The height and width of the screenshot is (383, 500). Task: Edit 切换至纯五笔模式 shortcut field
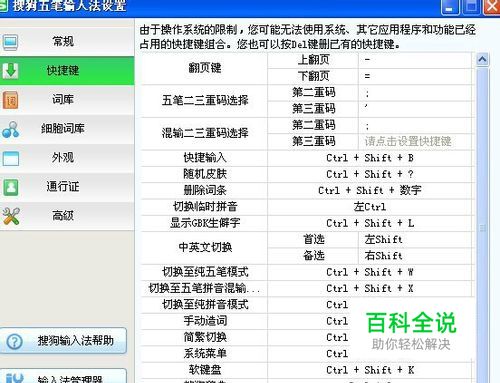click(x=370, y=272)
